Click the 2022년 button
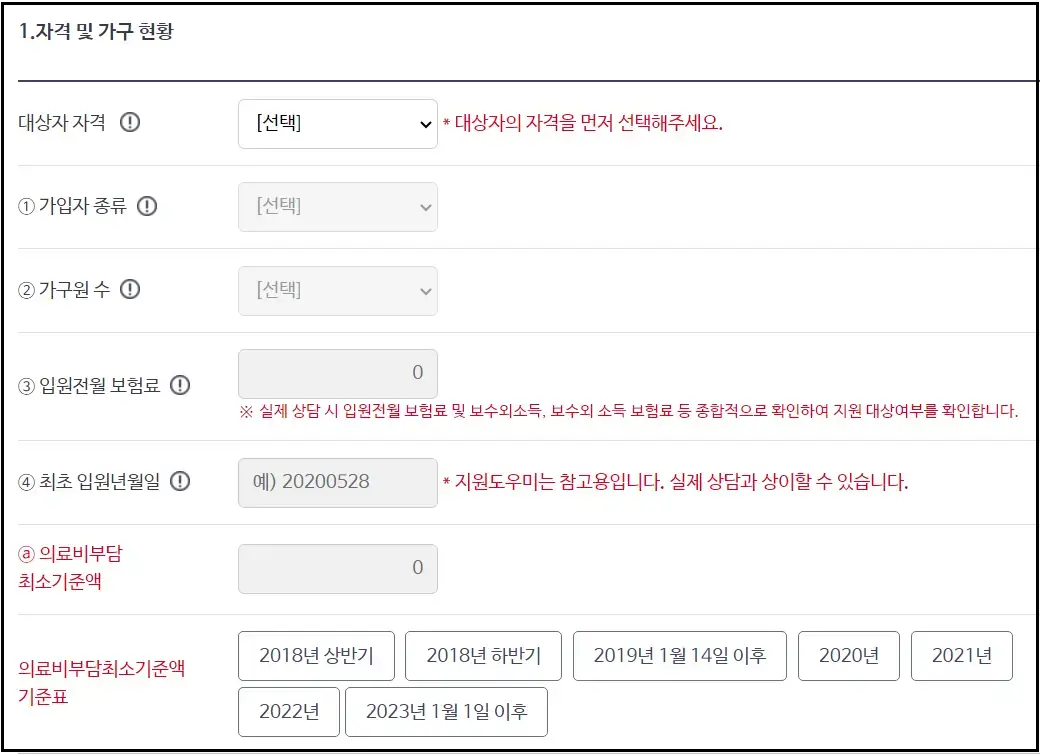The width and height of the screenshot is (1040, 755). click(288, 712)
